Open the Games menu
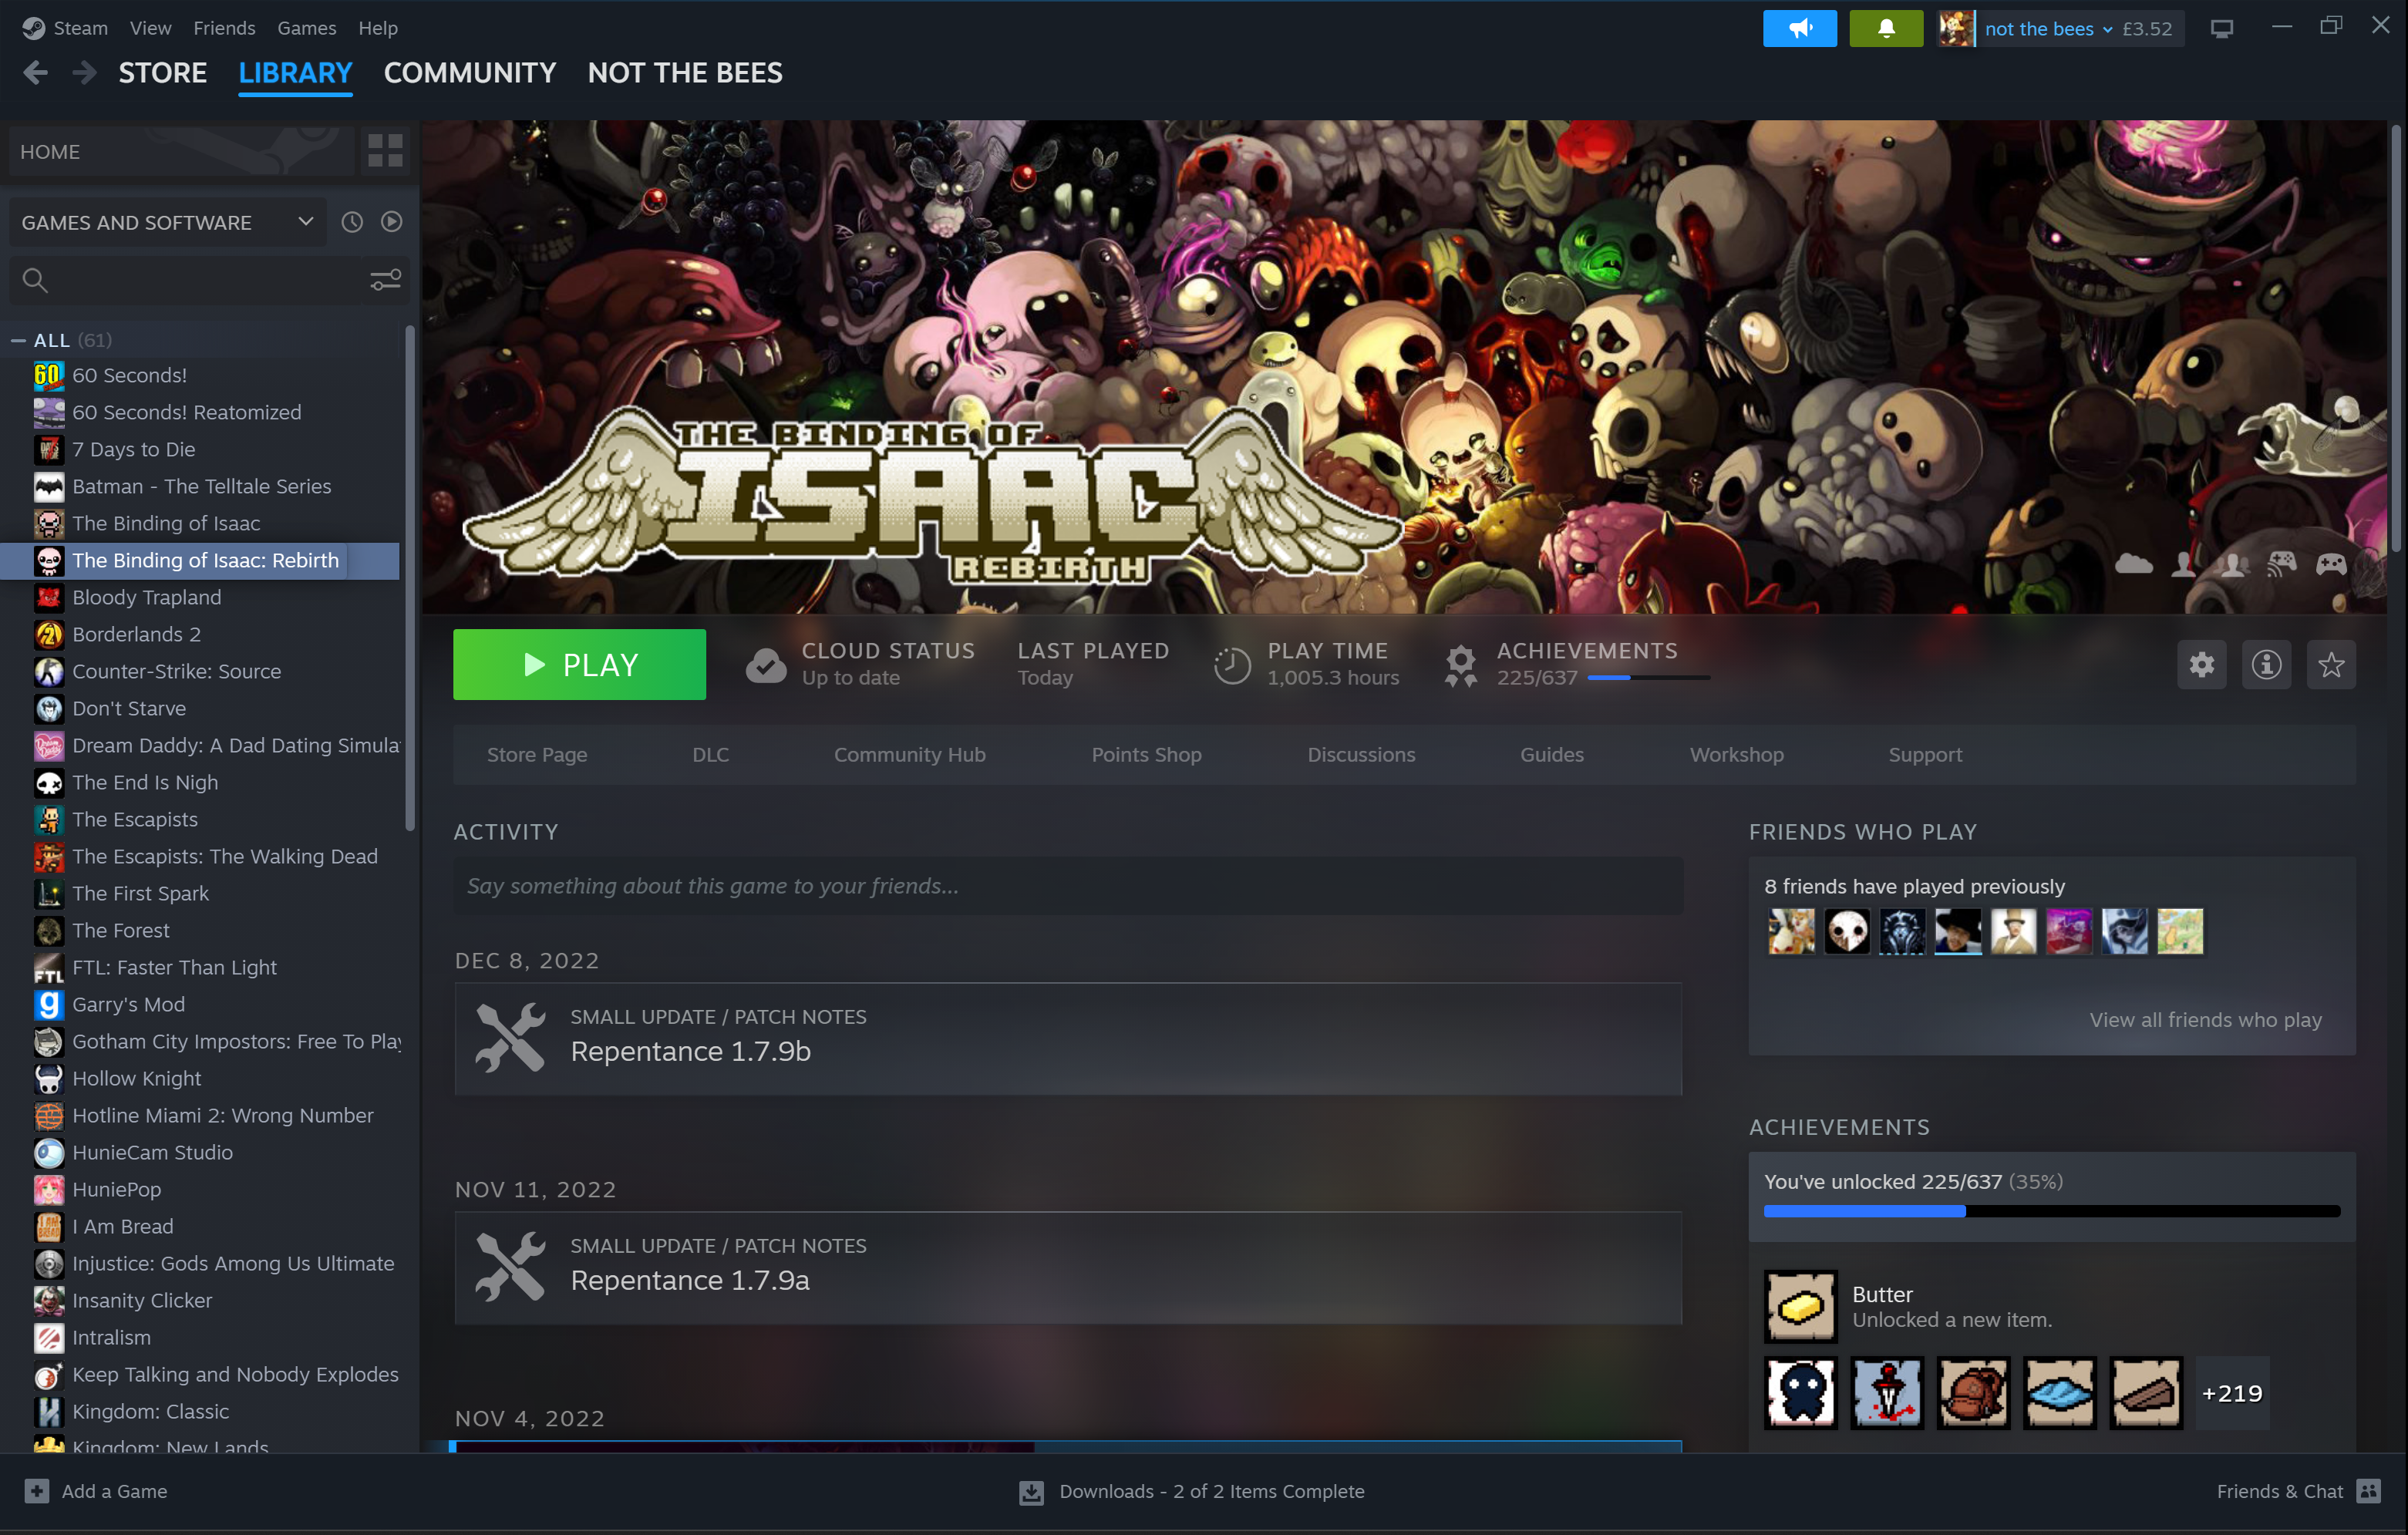This screenshot has height=1535, width=2408. (x=306, y=28)
